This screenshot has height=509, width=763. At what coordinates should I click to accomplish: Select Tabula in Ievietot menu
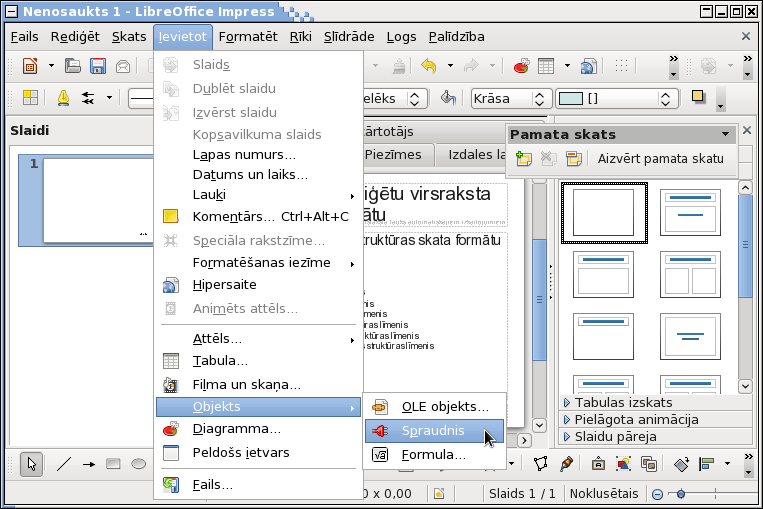tap(258, 361)
